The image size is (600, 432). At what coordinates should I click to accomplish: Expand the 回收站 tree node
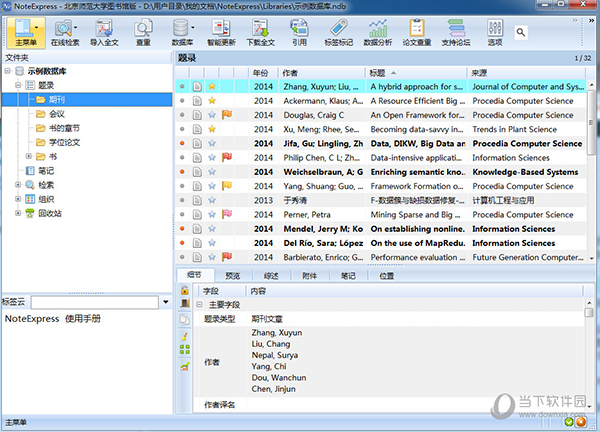[x=18, y=213]
